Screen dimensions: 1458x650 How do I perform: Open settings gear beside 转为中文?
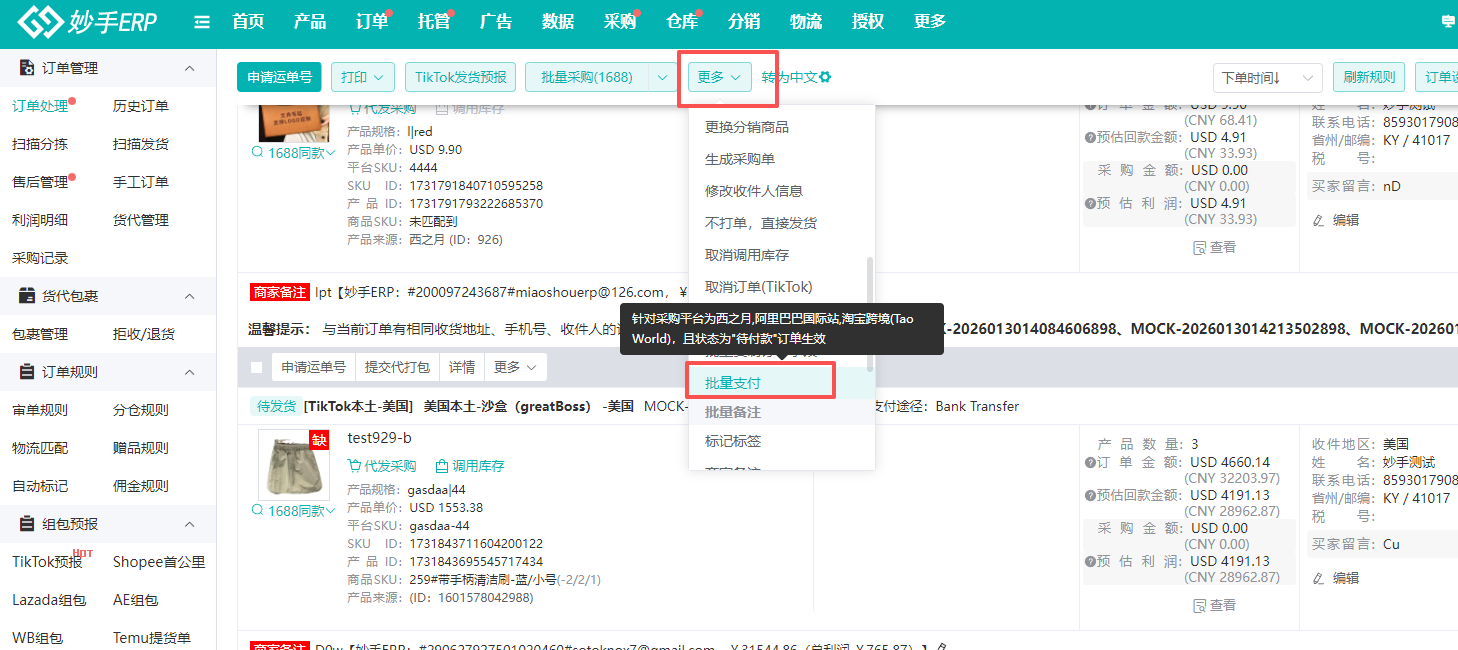tap(825, 77)
